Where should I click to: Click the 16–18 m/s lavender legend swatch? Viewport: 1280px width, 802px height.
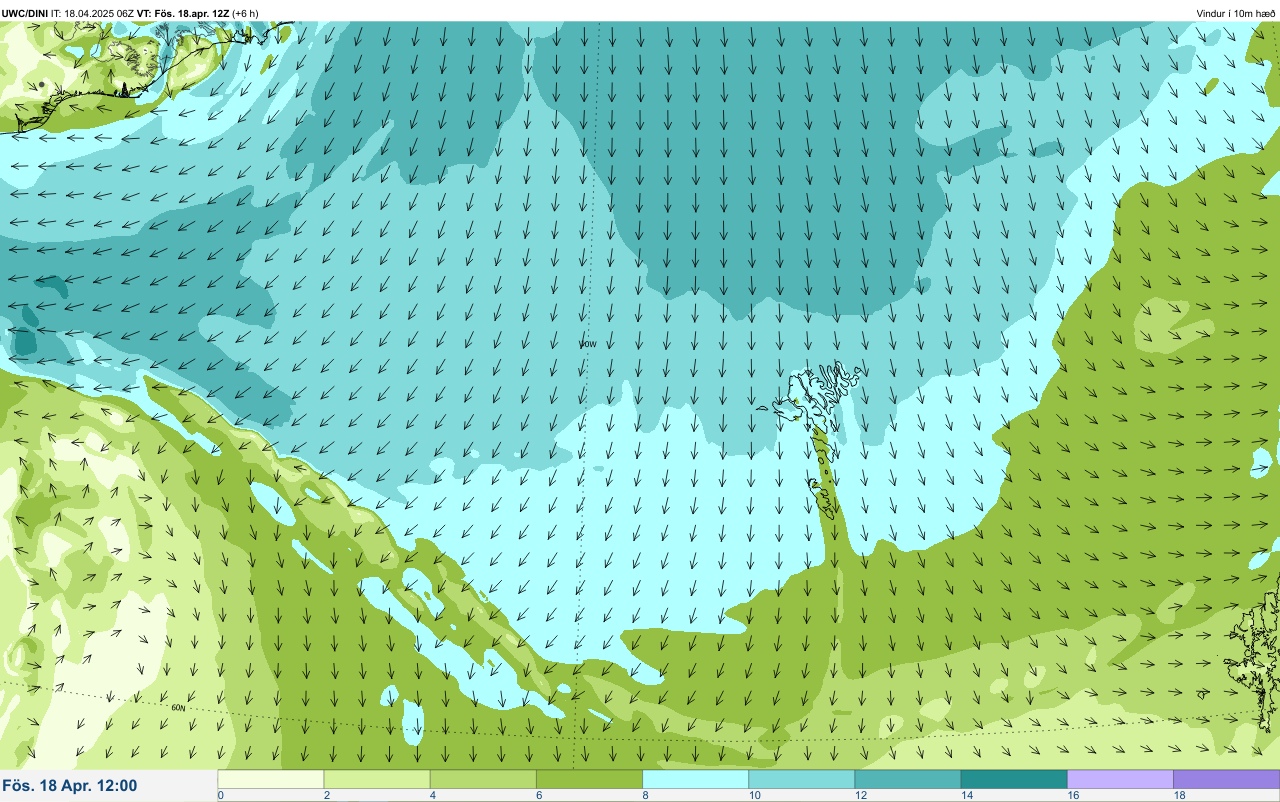point(1120,779)
